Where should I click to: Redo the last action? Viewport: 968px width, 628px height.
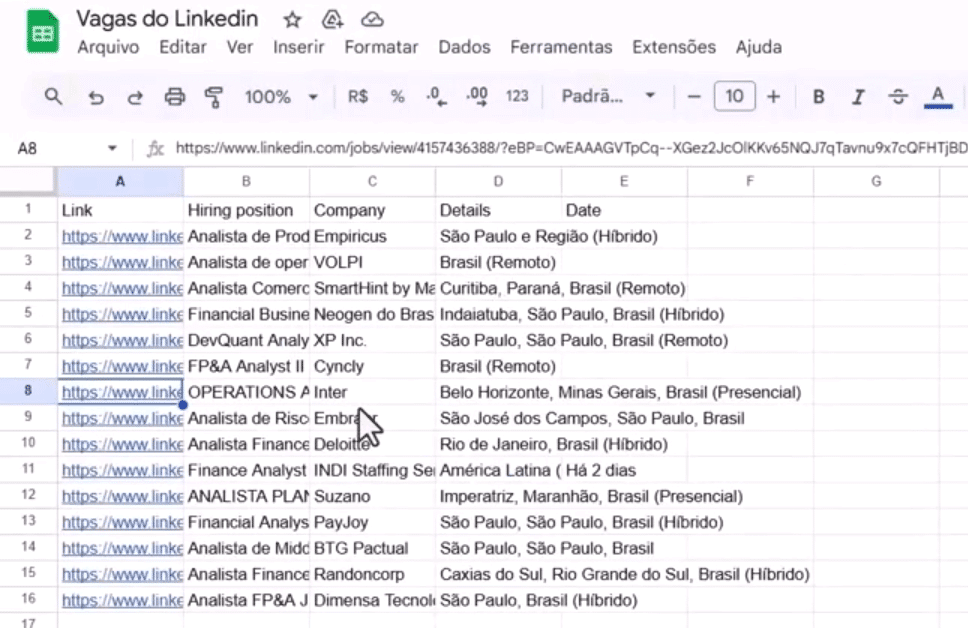tap(135, 97)
